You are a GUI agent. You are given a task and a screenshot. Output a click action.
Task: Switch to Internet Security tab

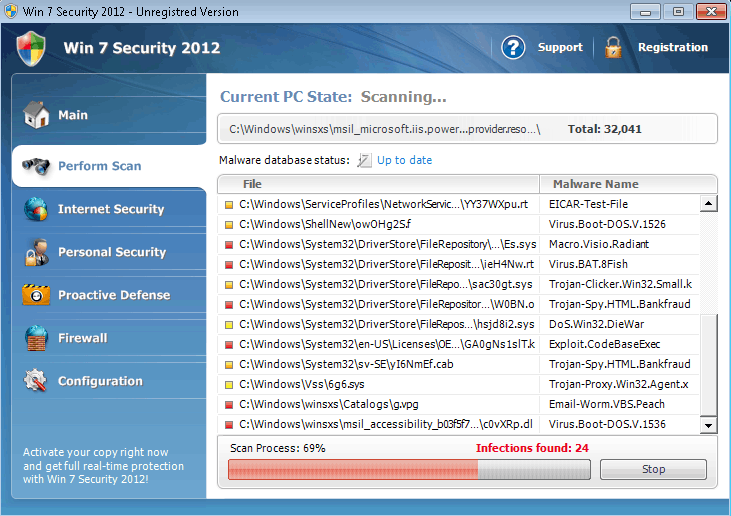(x=110, y=209)
